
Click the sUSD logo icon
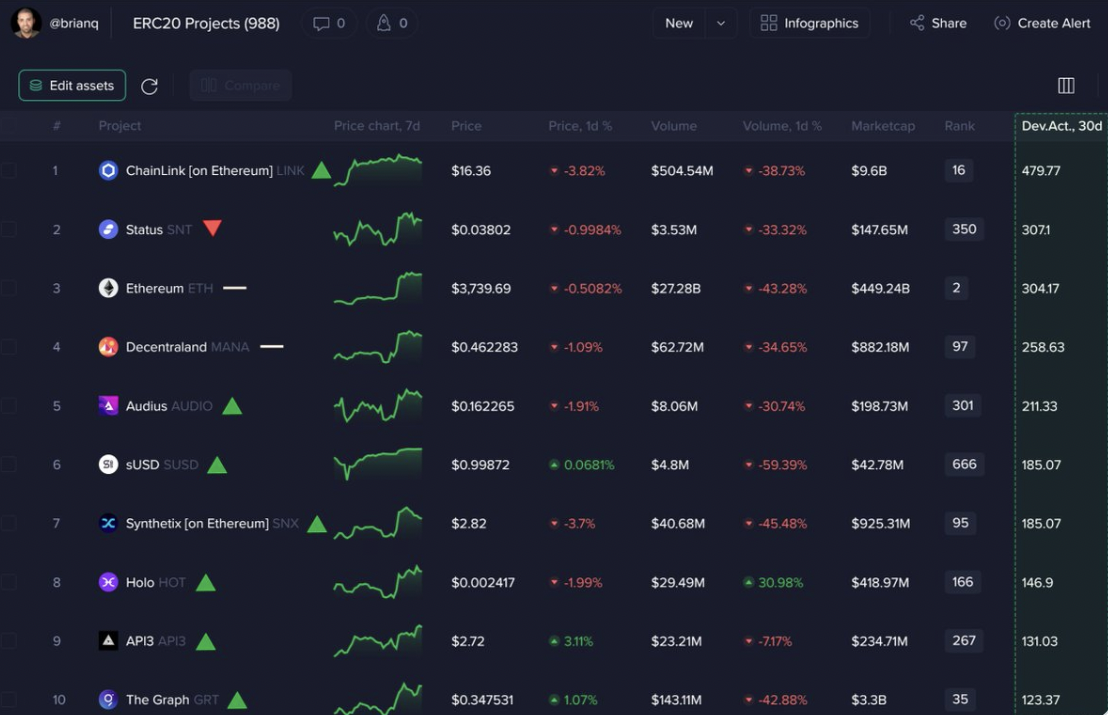[x=108, y=464]
